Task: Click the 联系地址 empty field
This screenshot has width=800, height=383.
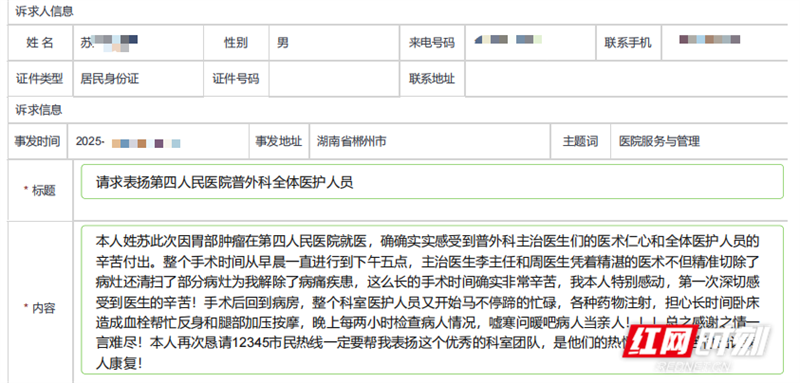Action: click(x=627, y=79)
